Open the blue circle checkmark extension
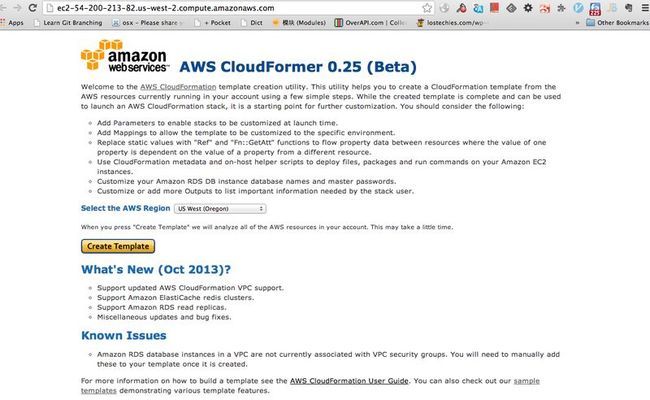Screen dimensions: 650x400 tap(578, 8)
